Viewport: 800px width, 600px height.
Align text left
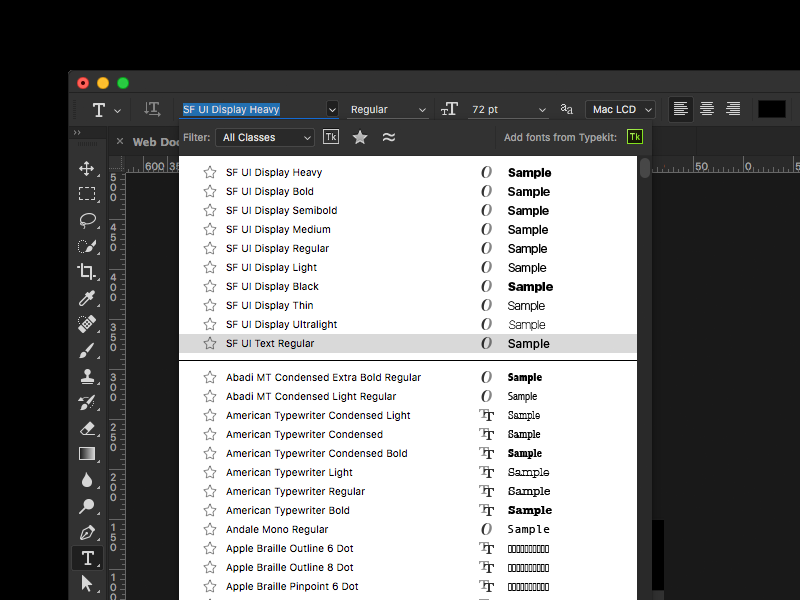click(x=681, y=109)
